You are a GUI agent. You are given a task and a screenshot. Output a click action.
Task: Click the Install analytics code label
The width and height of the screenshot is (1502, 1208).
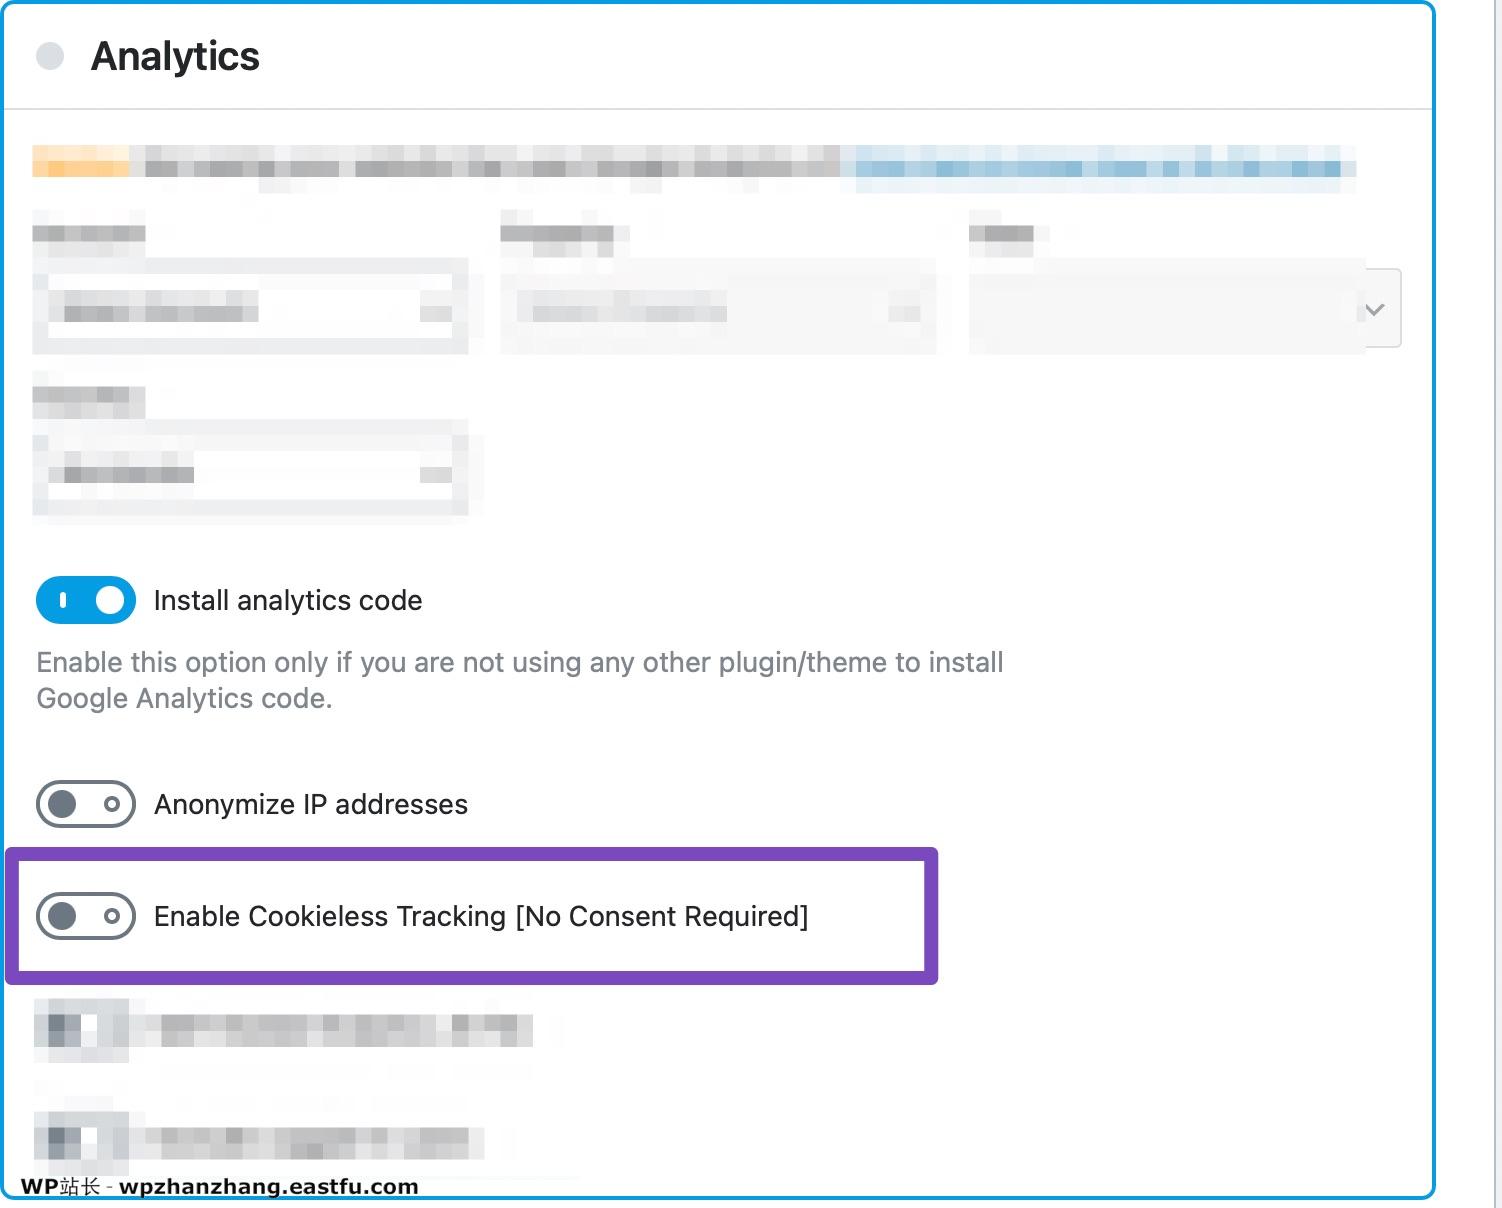click(288, 600)
